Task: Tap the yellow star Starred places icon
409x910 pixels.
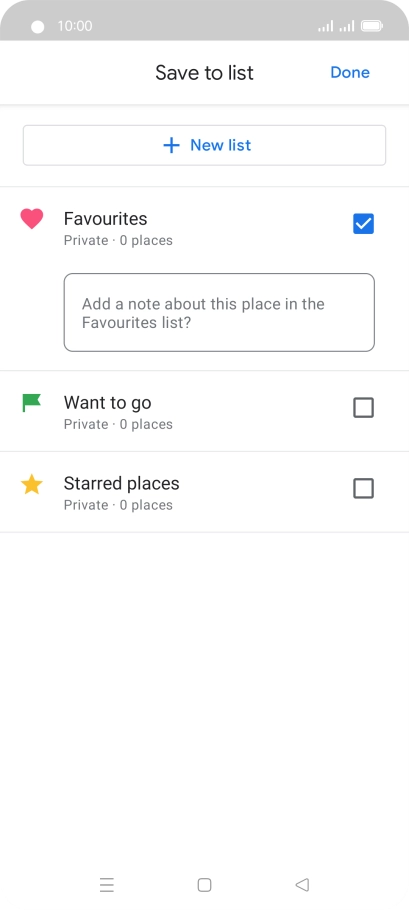Action: 31,484
